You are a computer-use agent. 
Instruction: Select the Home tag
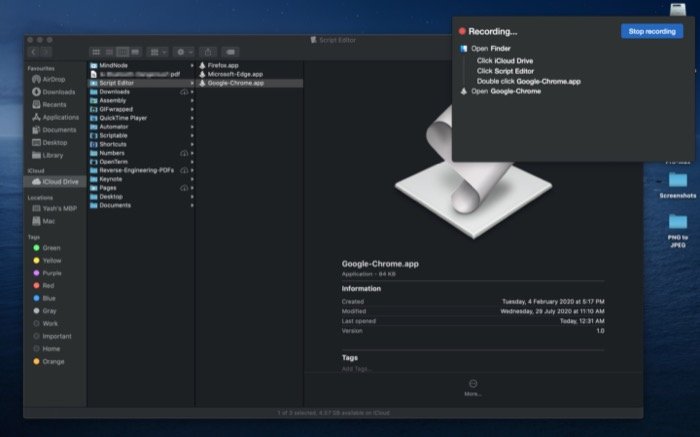coord(46,349)
